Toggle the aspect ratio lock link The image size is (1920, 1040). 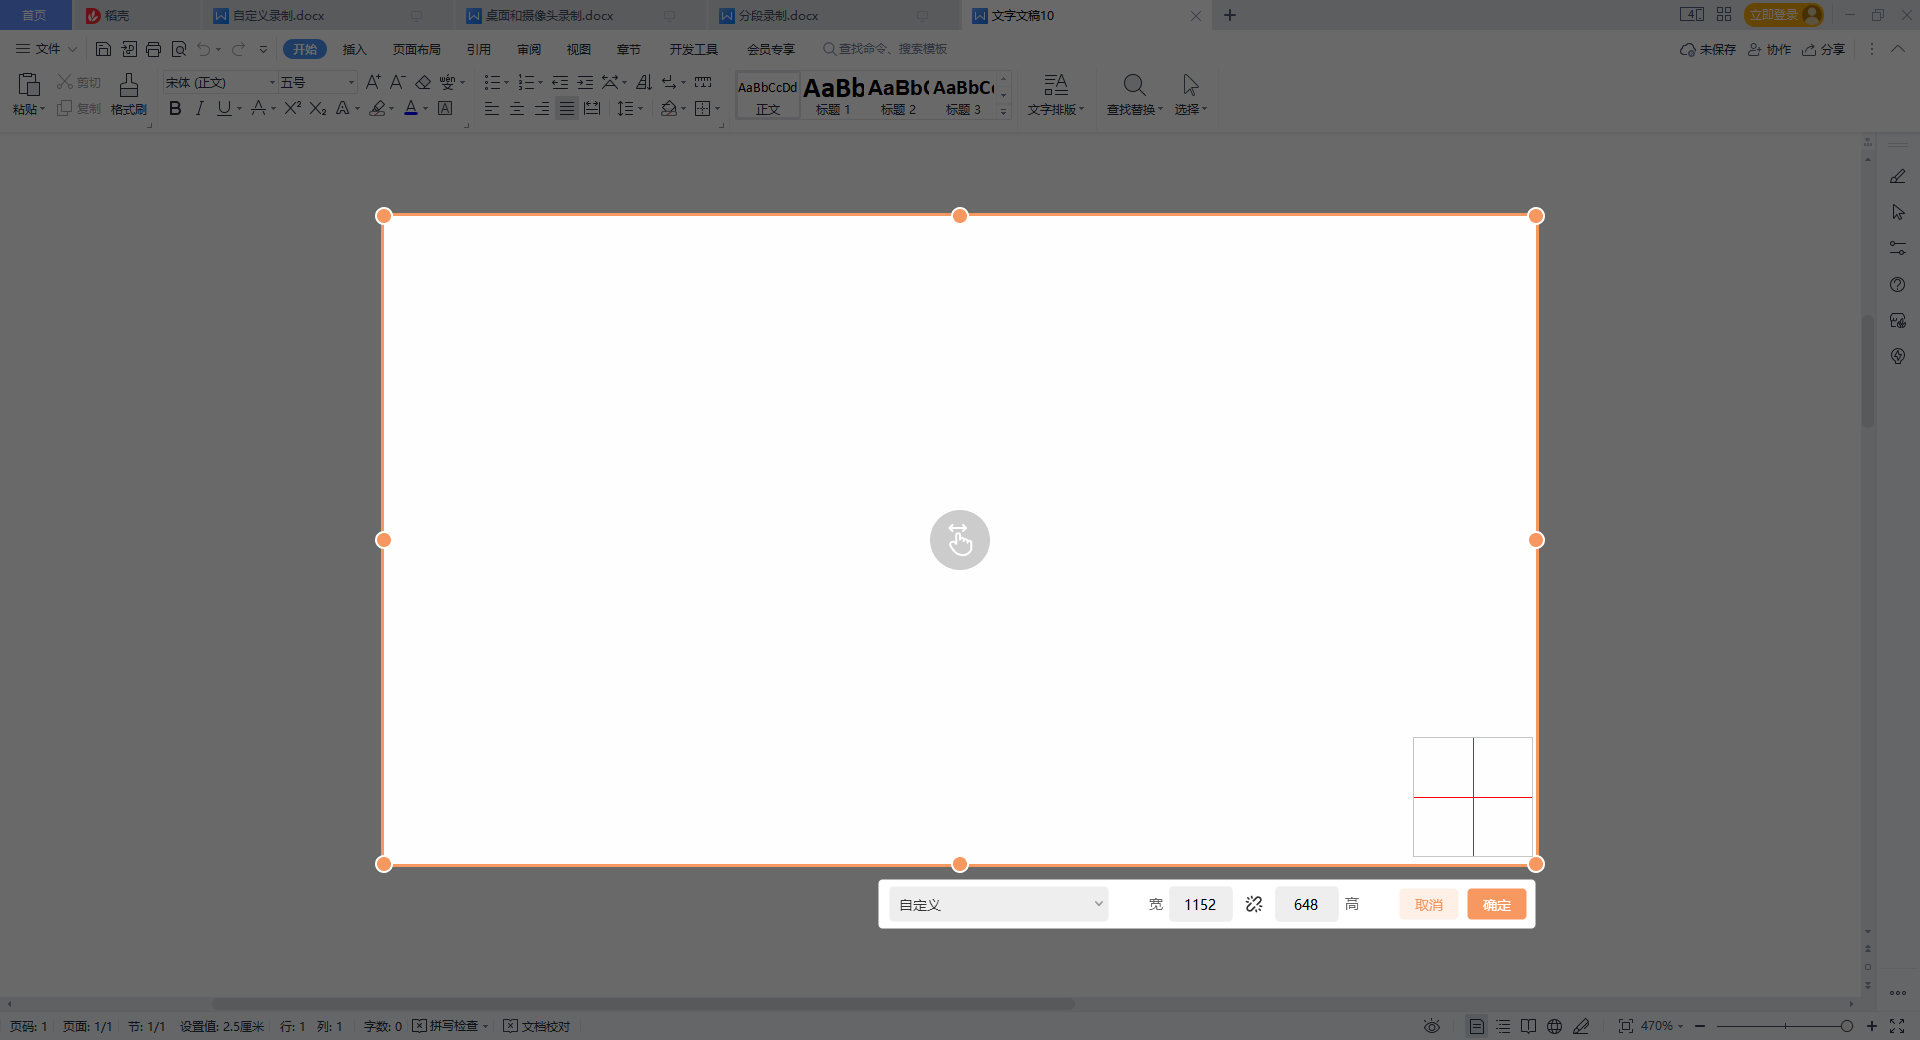tap(1254, 904)
